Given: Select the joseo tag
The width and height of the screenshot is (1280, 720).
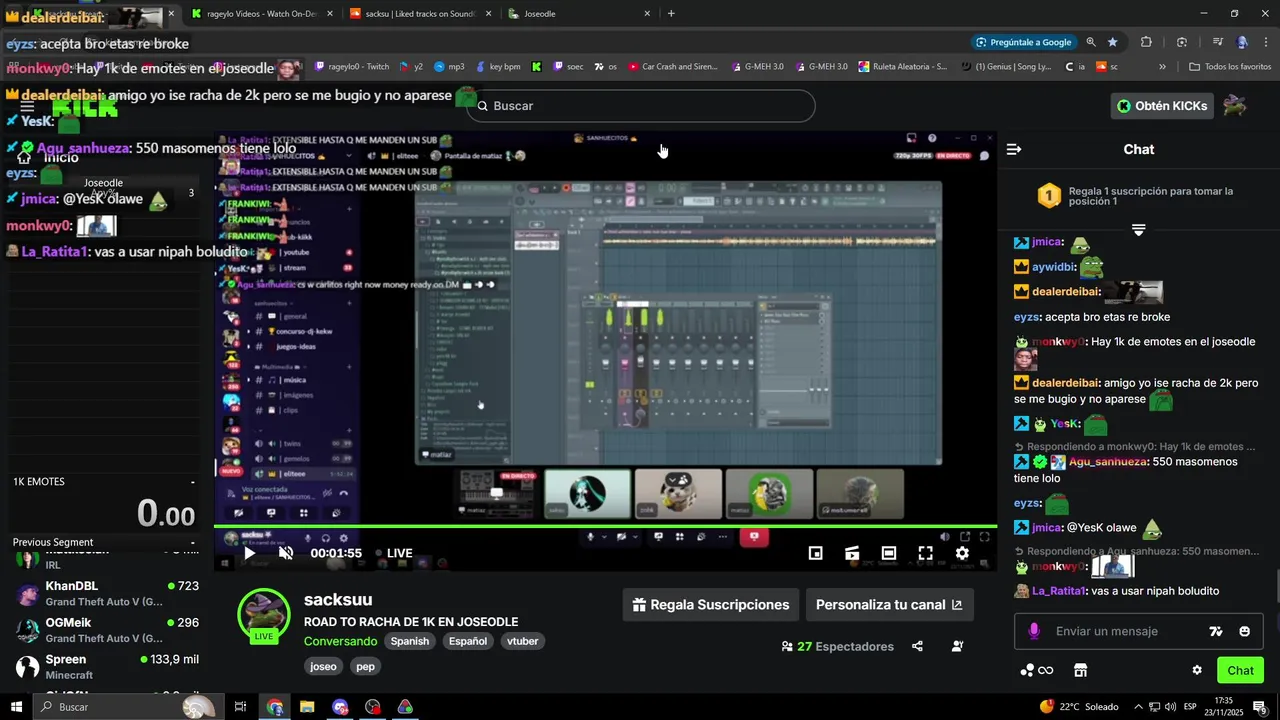Looking at the screenshot, I should (x=323, y=666).
